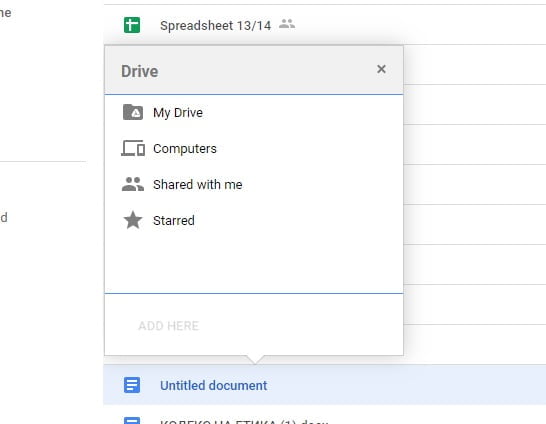This screenshot has width=546, height=424.
Task: Close the Drive destination dialog
Action: coord(381,69)
